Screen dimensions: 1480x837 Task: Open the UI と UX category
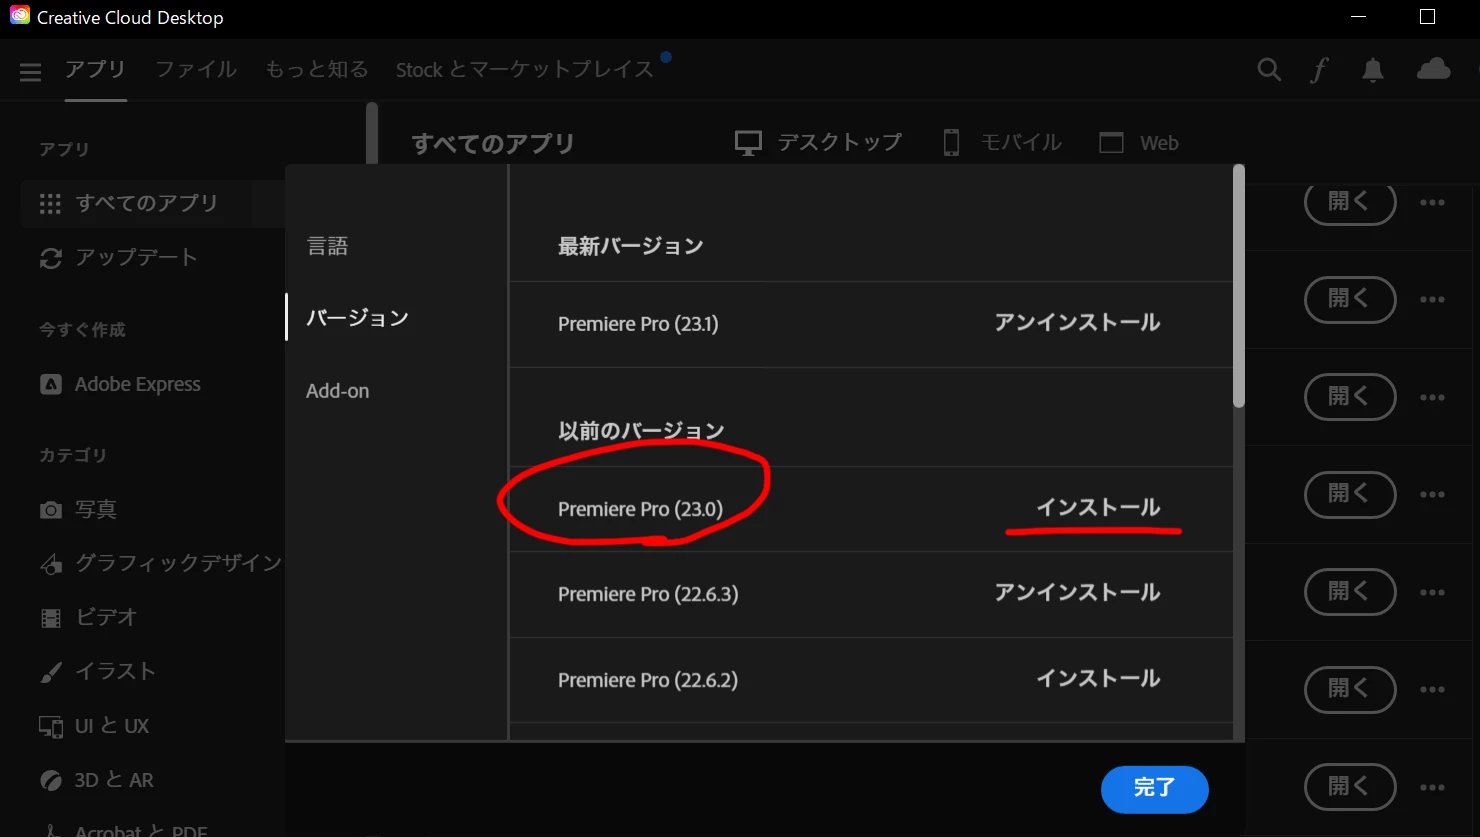tap(112, 726)
